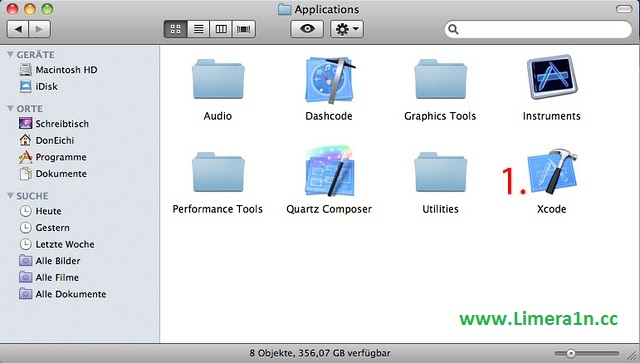Open the Audio folder
Viewport: 640px width, 363px height.
tap(218, 80)
